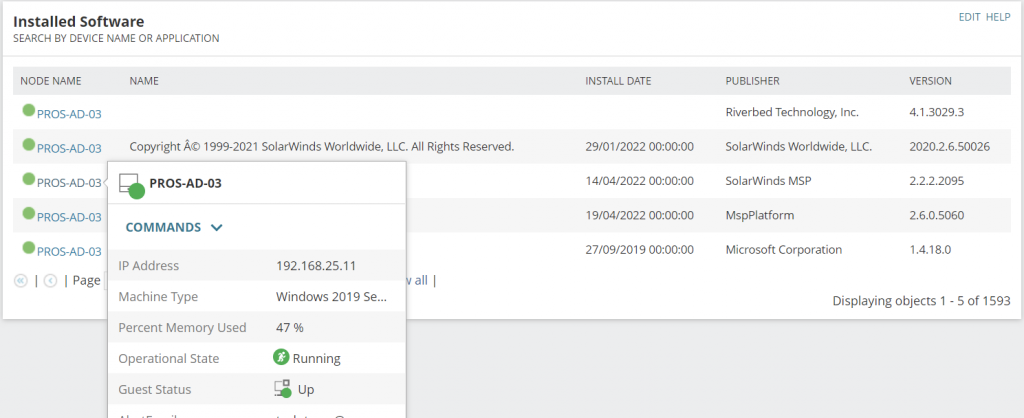1024x418 pixels.
Task: Click publisher SolarWinds Worldwide, LLC.
Action: point(799,147)
